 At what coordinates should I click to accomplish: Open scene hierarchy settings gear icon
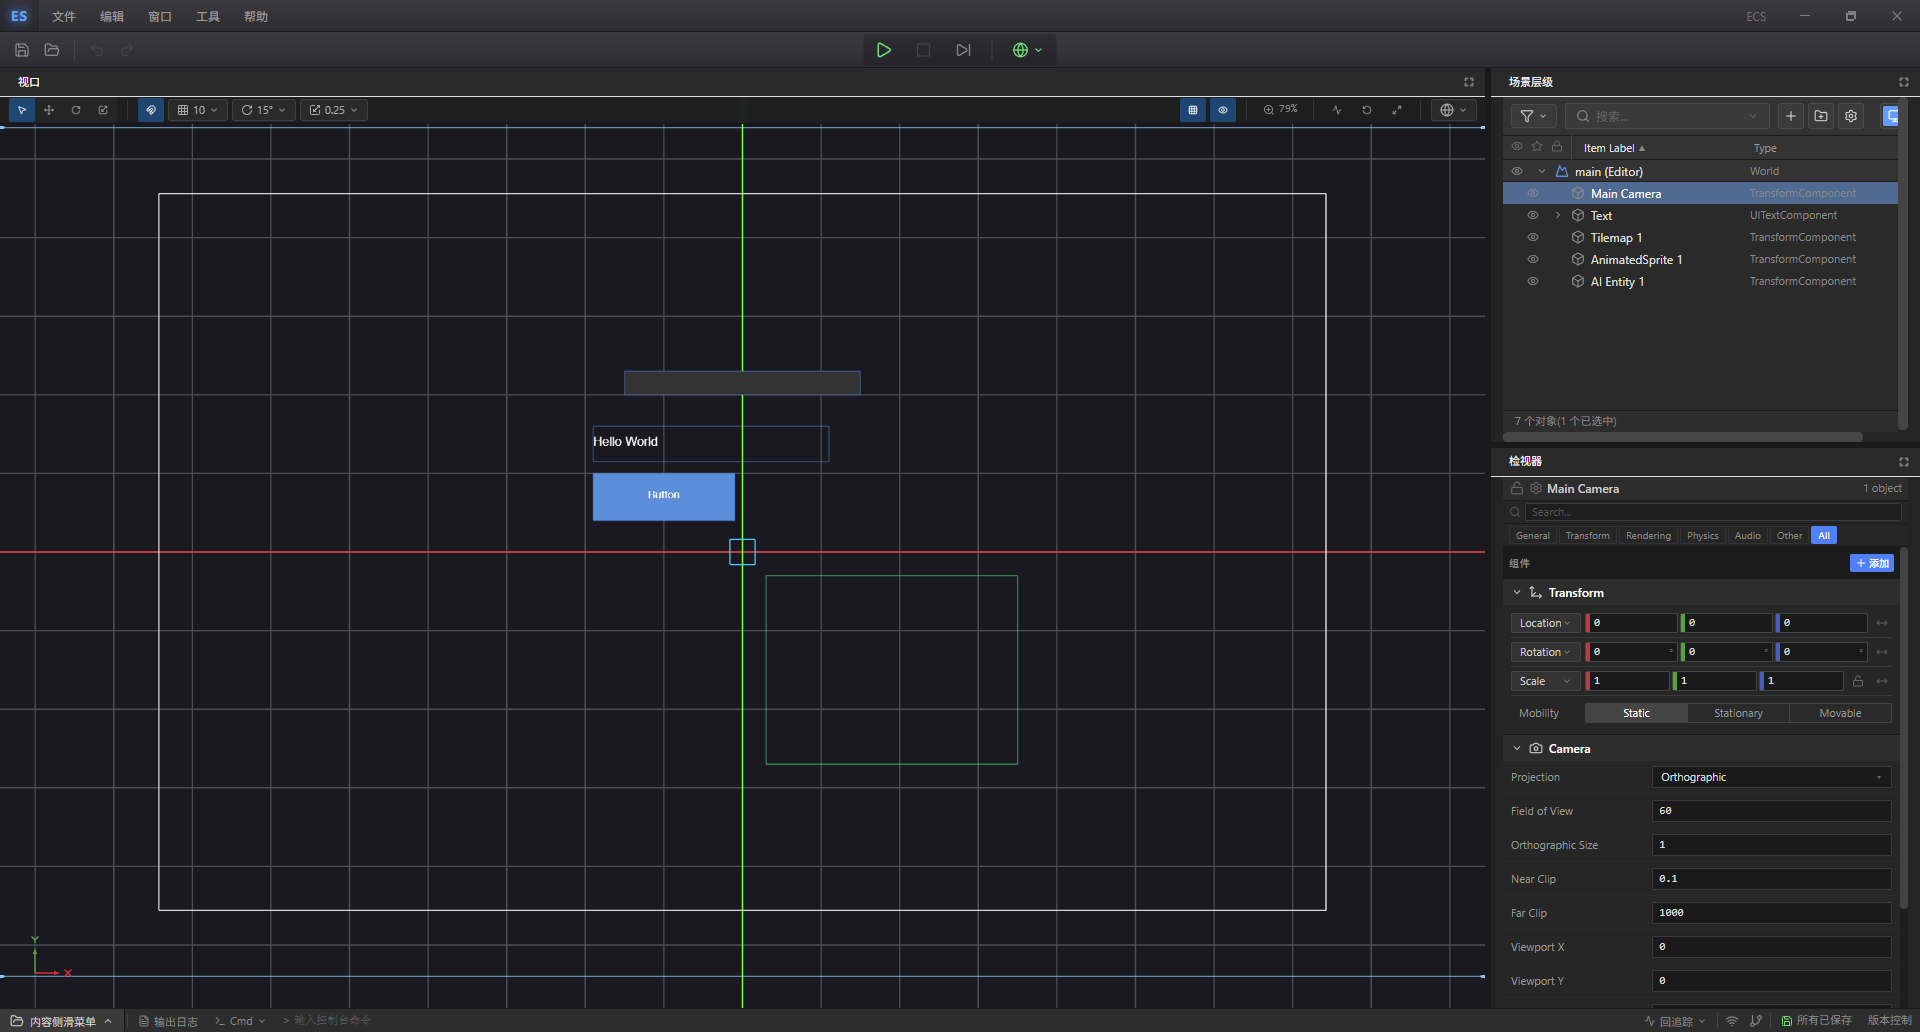(x=1851, y=116)
